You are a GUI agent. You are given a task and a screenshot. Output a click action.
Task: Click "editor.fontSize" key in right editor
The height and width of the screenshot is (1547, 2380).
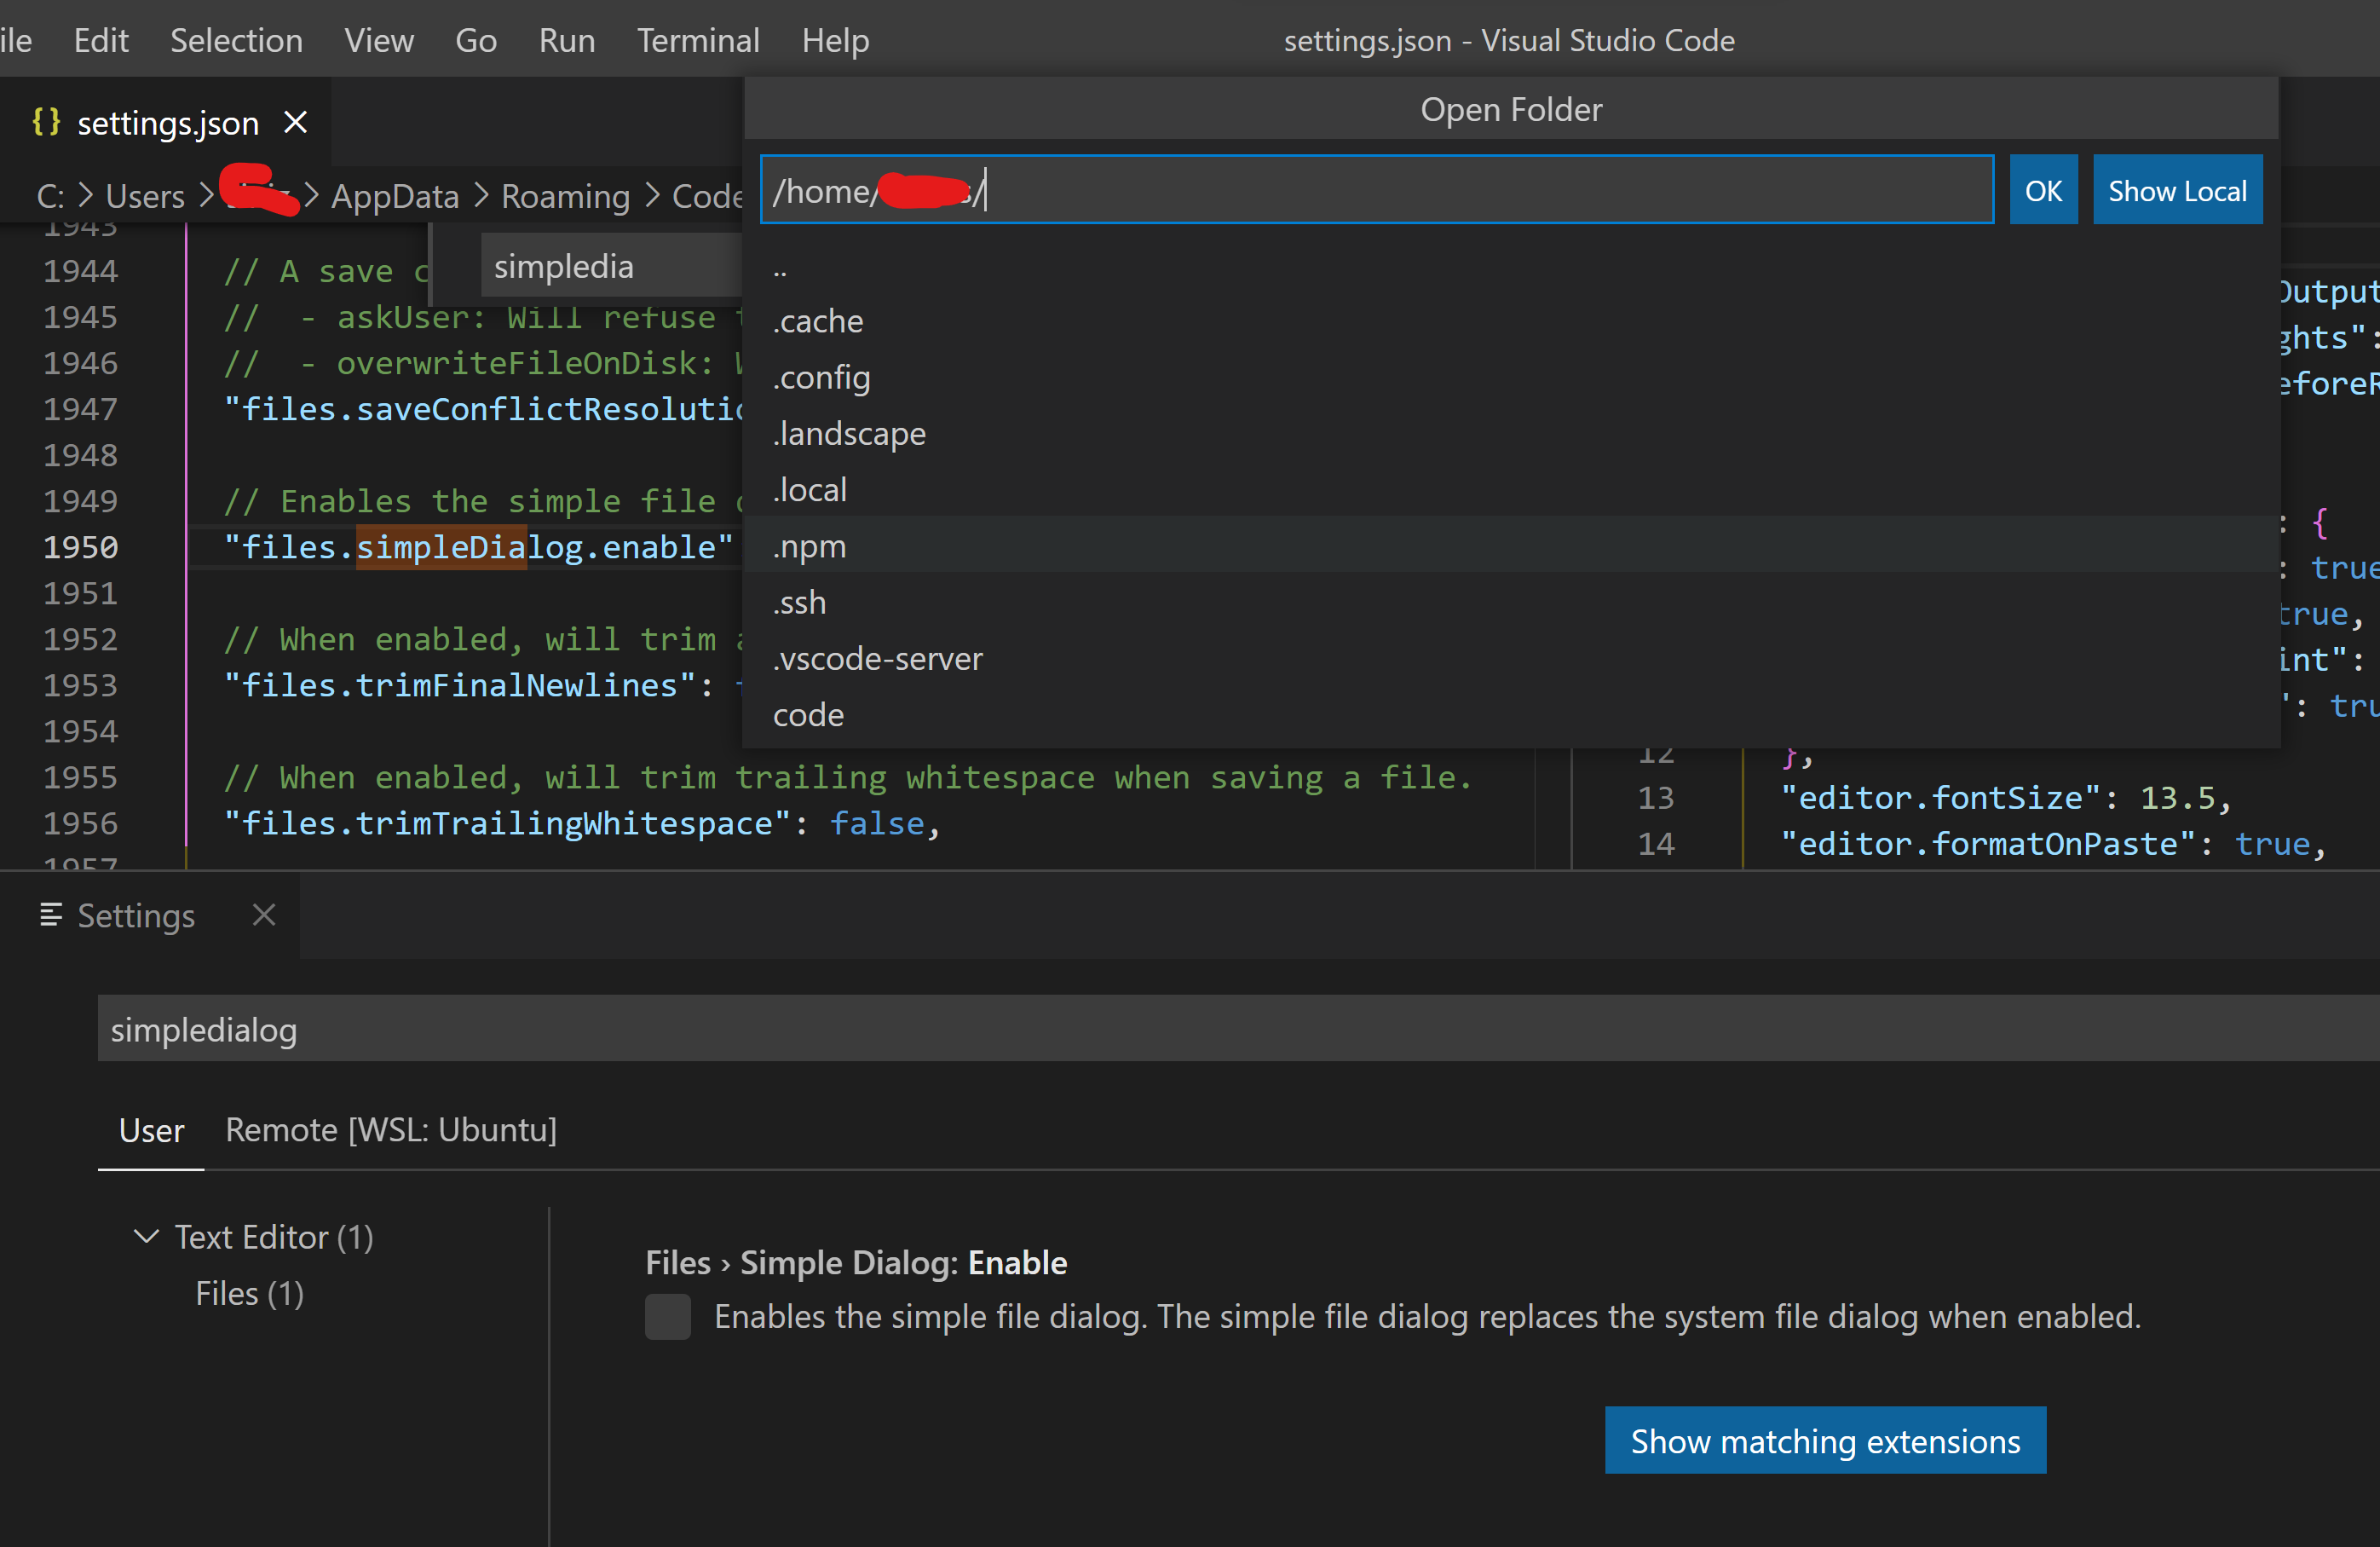[1942, 797]
